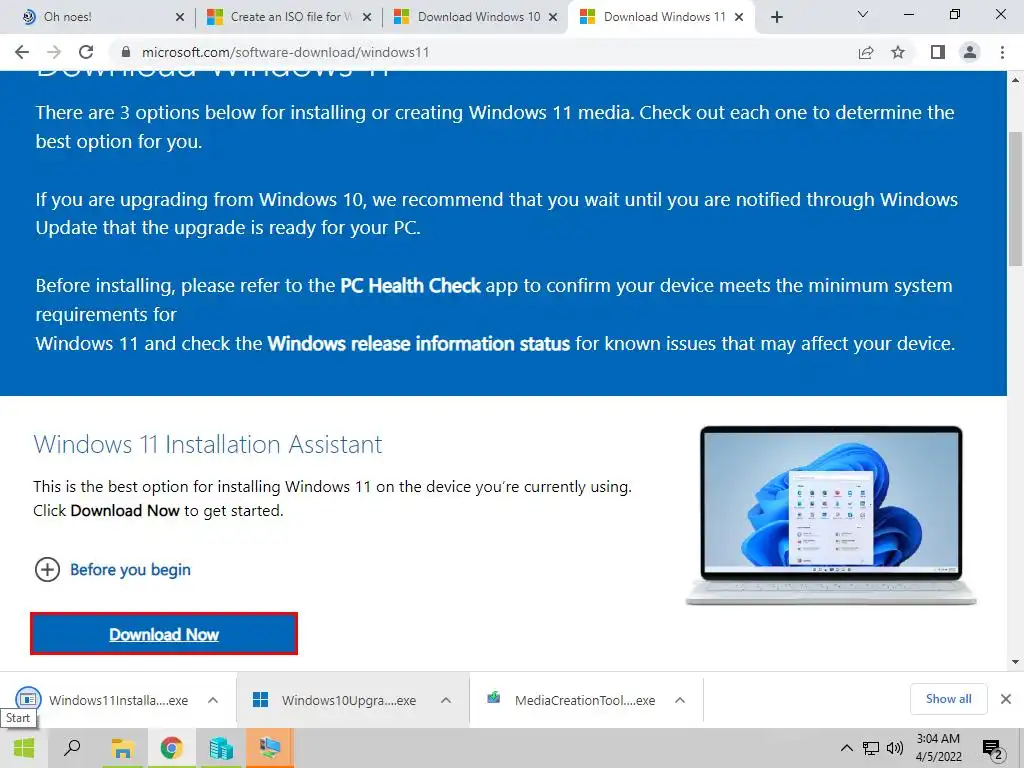1024x768 pixels.
Task: Click the vertical scrollbar thumb
Action: pyautogui.click(x=1015, y=199)
